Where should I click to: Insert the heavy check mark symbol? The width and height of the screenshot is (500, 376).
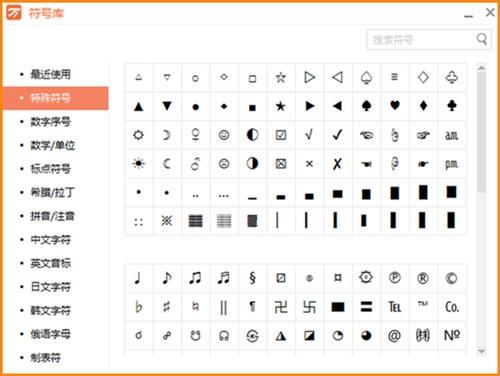(338, 135)
